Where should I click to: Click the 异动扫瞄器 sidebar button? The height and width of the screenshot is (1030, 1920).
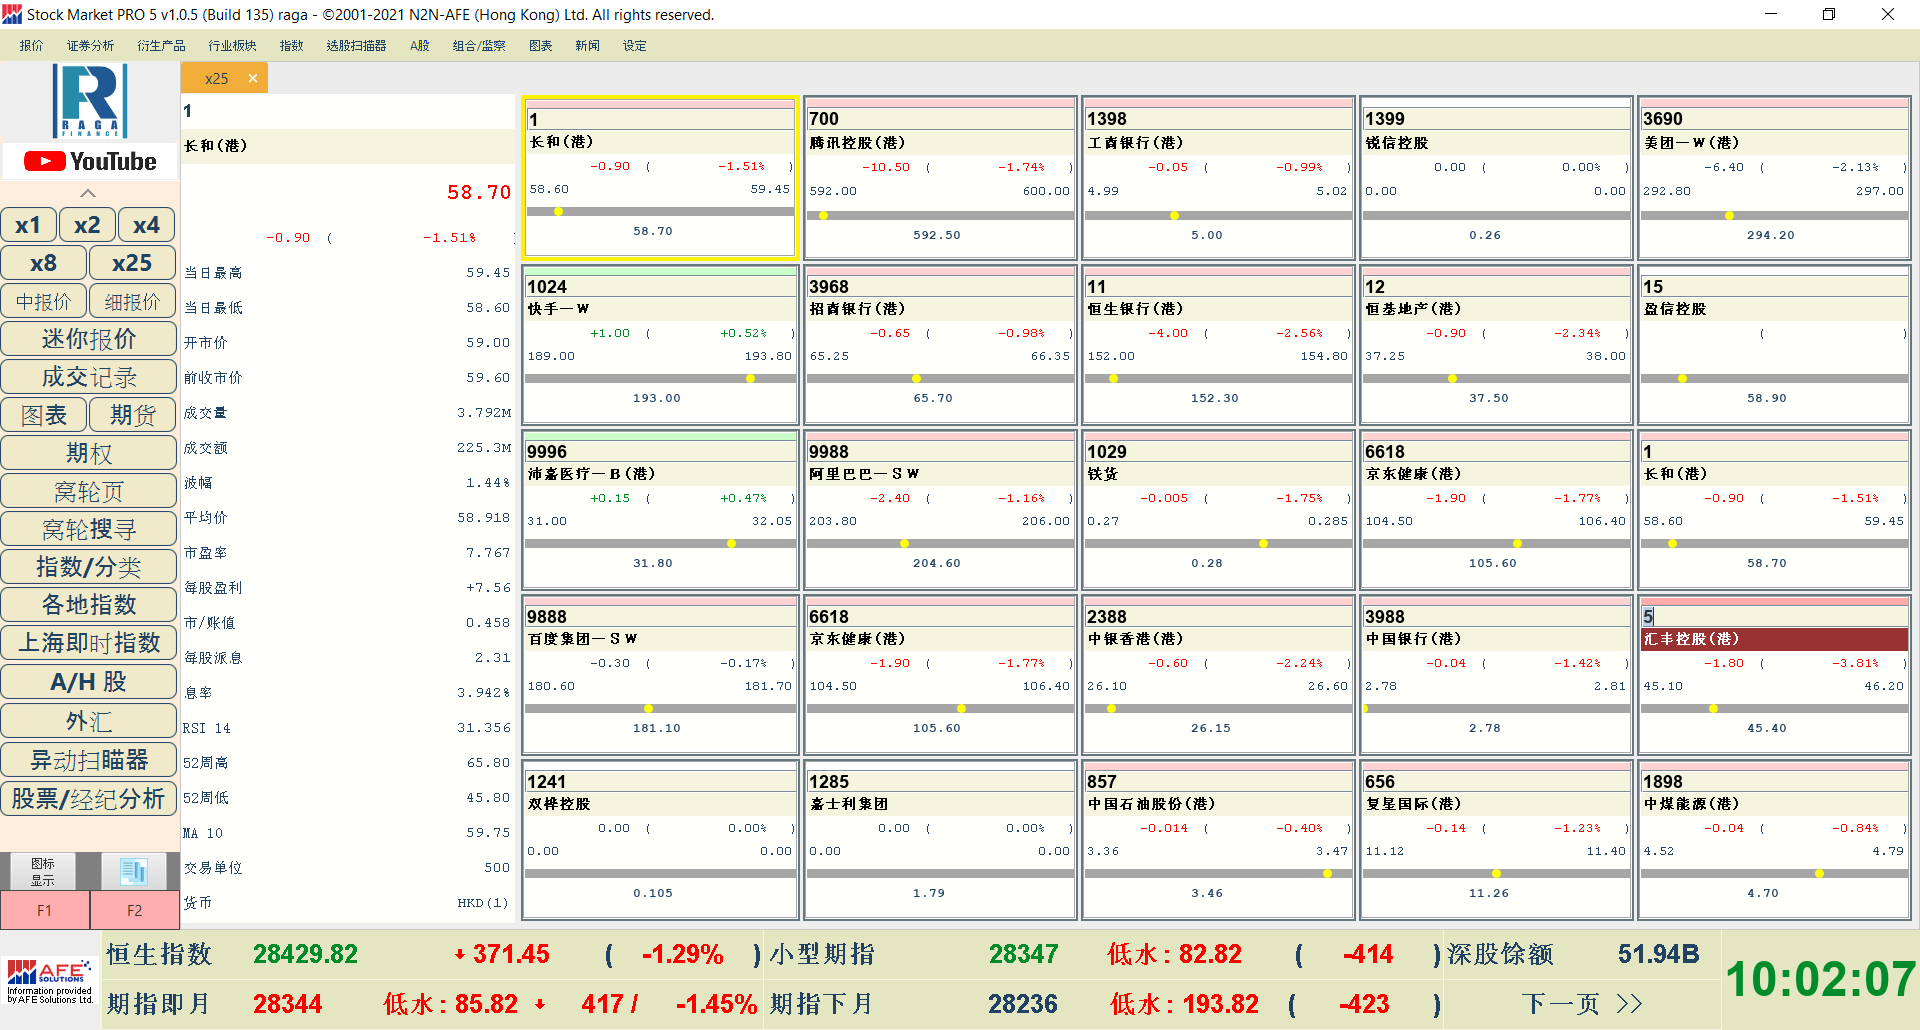point(89,760)
